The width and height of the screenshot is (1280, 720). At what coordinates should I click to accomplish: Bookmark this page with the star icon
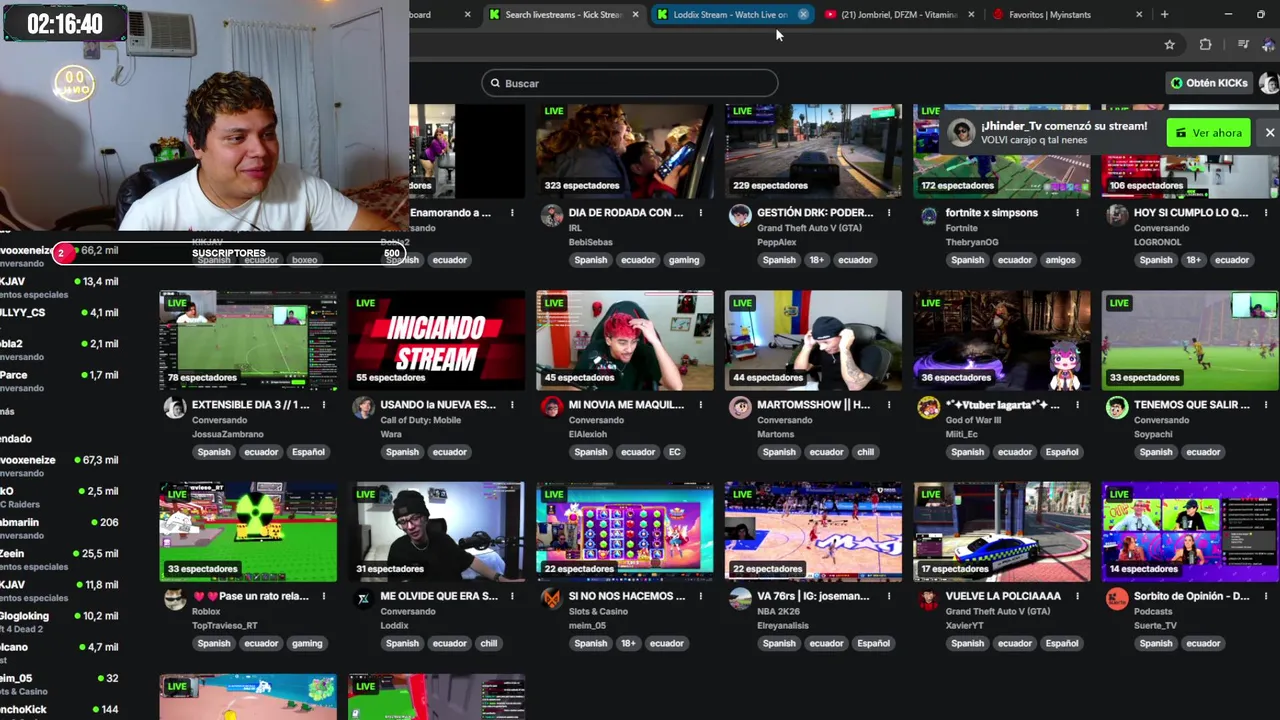1169,44
